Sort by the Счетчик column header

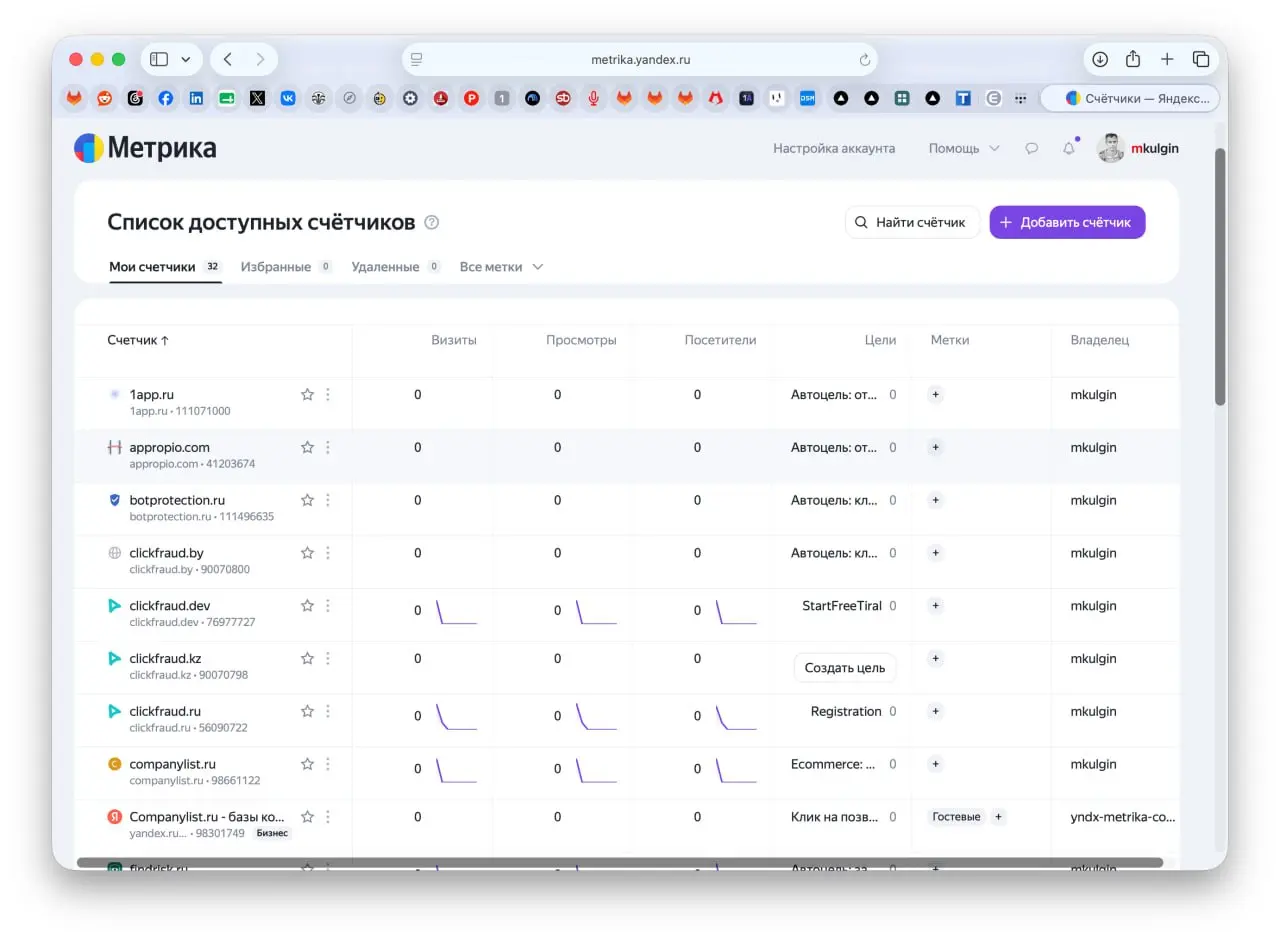tap(138, 340)
